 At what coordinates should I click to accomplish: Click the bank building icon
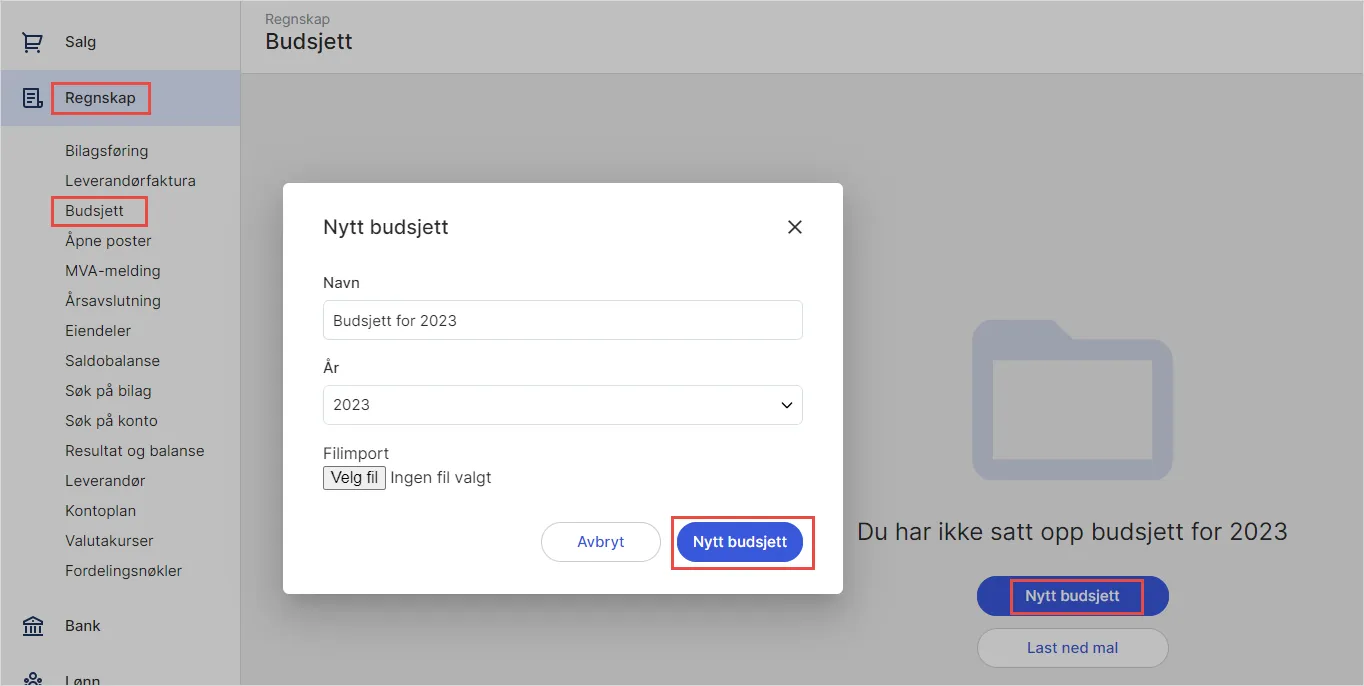(31, 625)
